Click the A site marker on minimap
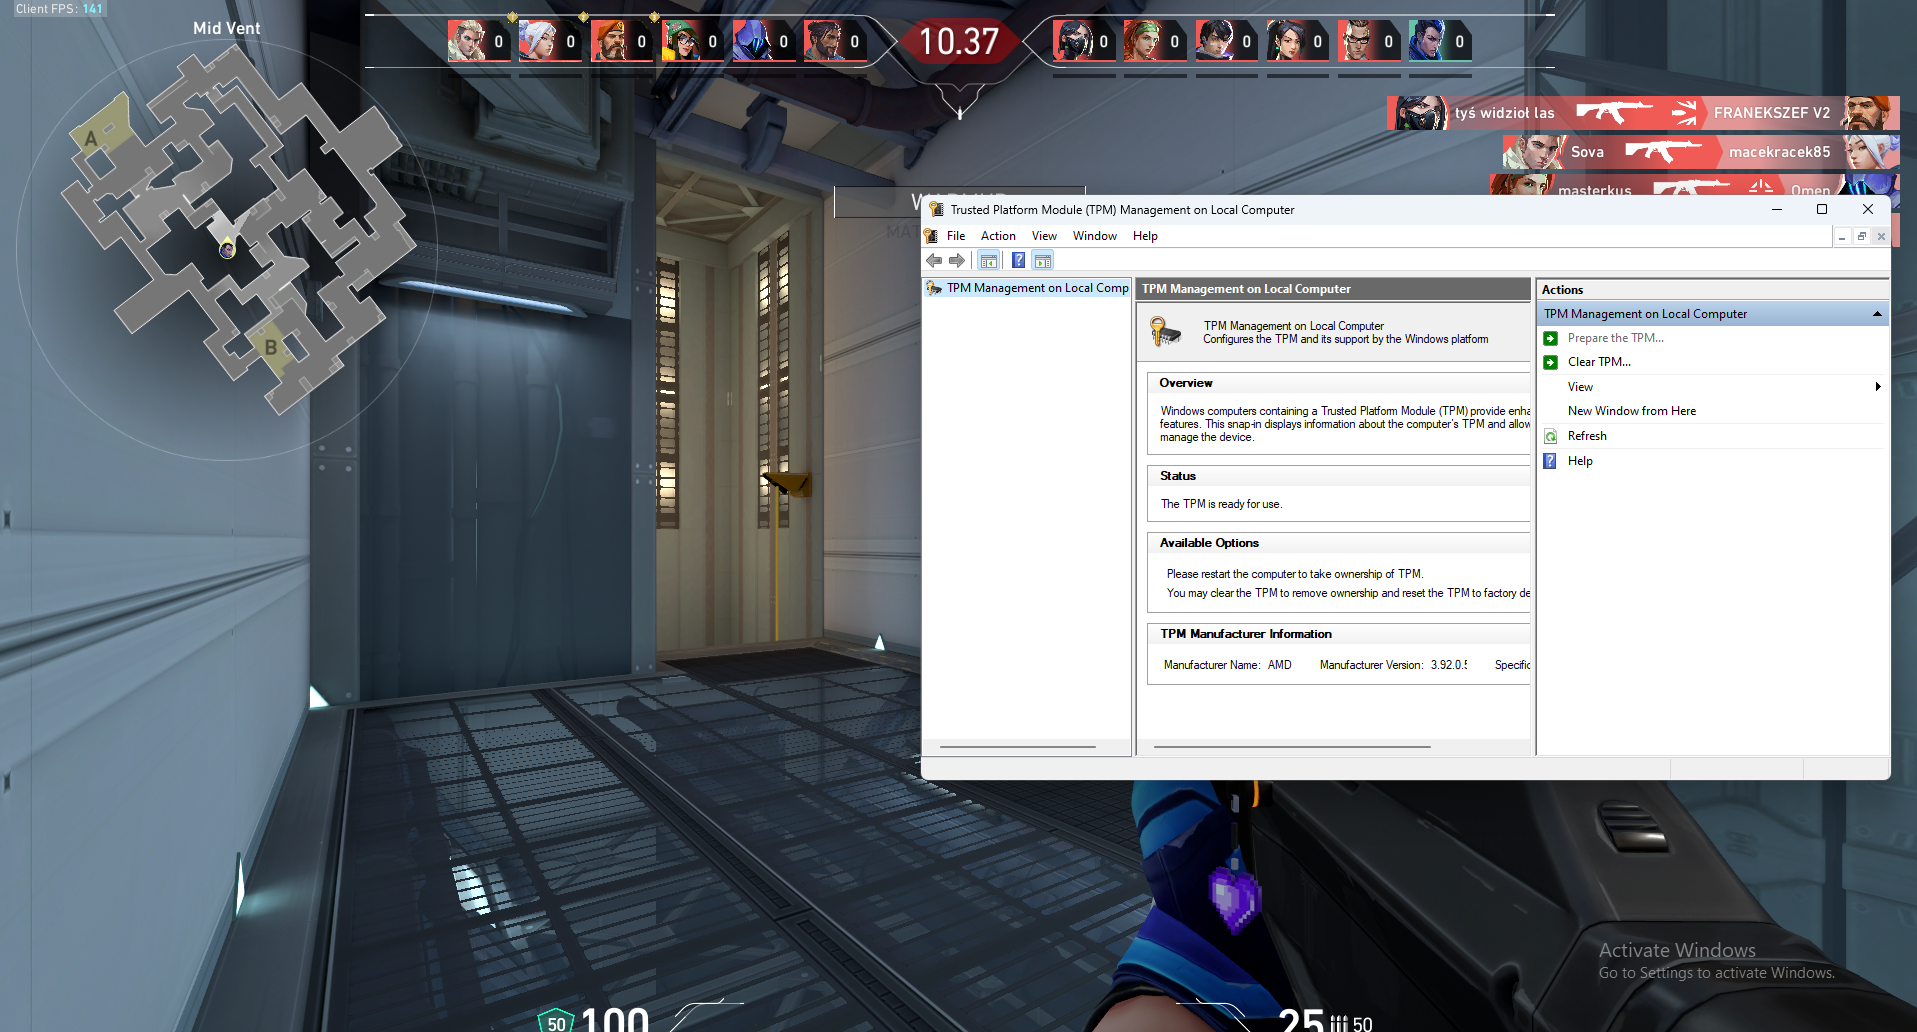Viewport: 1917px width, 1032px height. coord(91,139)
